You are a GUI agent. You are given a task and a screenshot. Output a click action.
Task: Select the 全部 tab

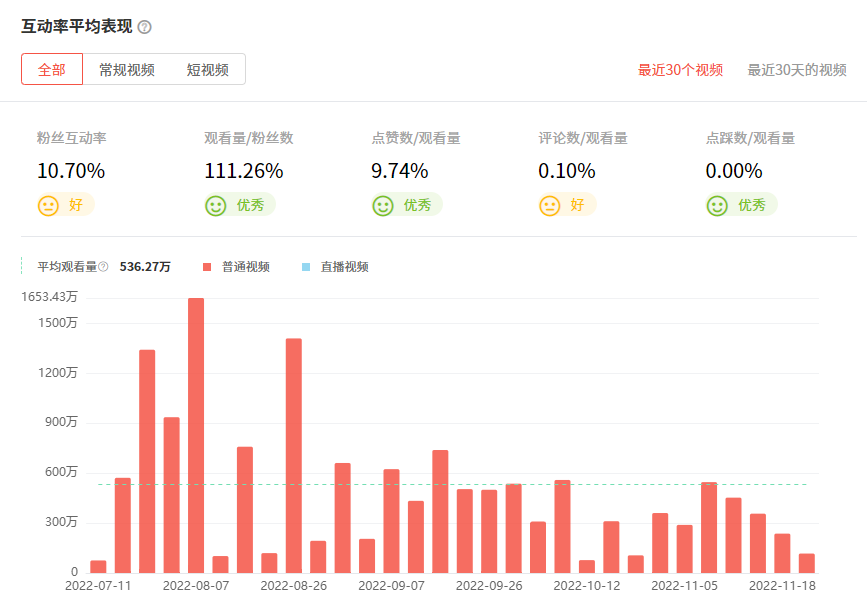52,70
